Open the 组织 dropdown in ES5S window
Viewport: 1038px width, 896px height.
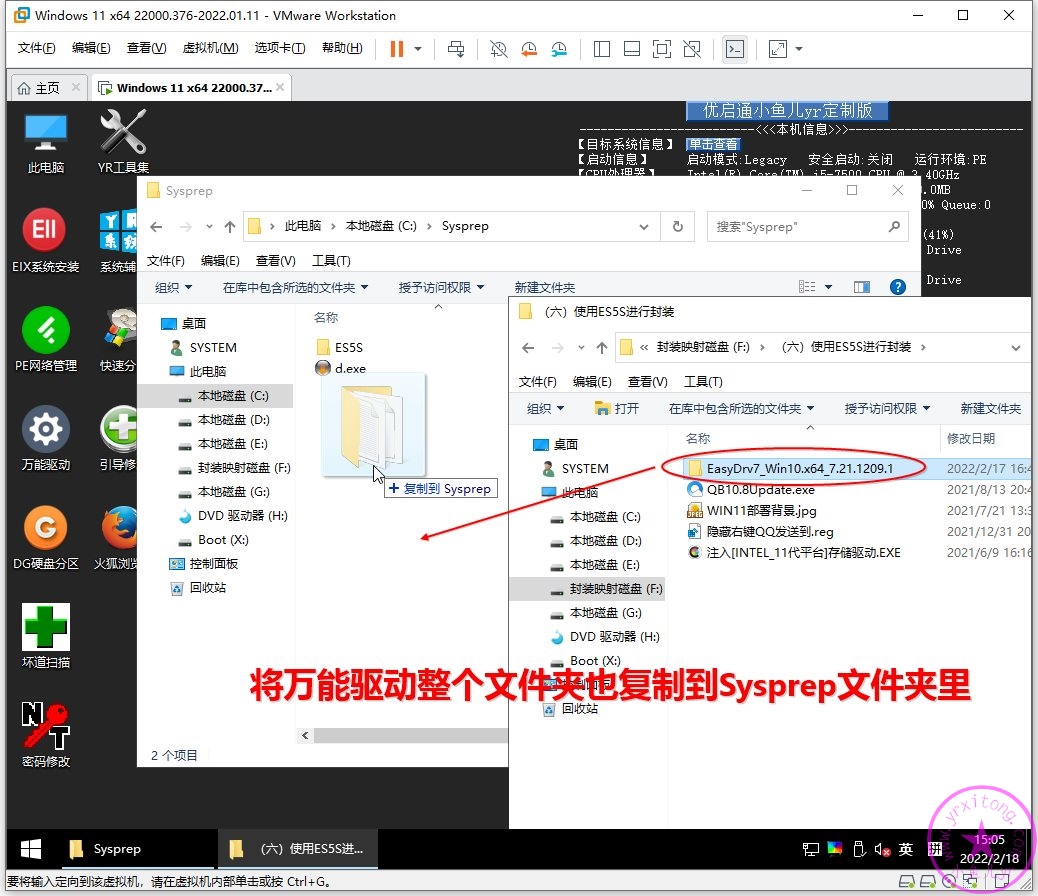[x=545, y=409]
